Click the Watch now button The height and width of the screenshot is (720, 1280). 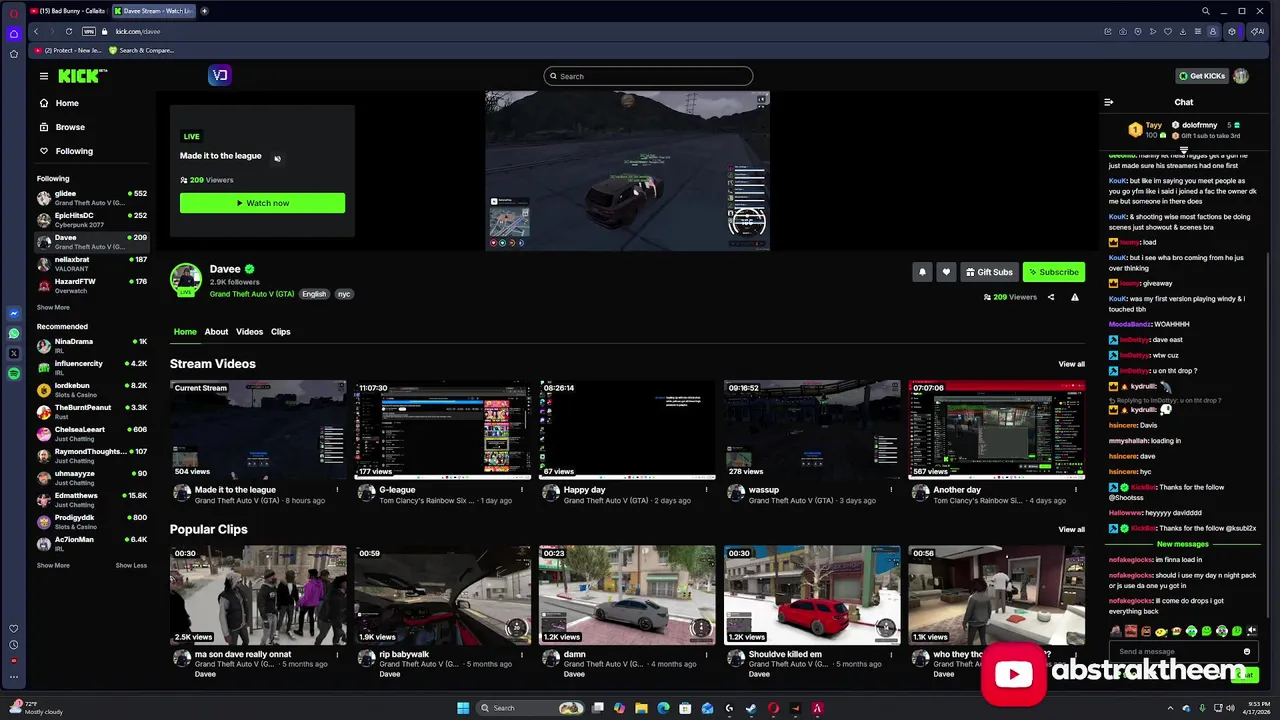pyautogui.click(x=262, y=203)
